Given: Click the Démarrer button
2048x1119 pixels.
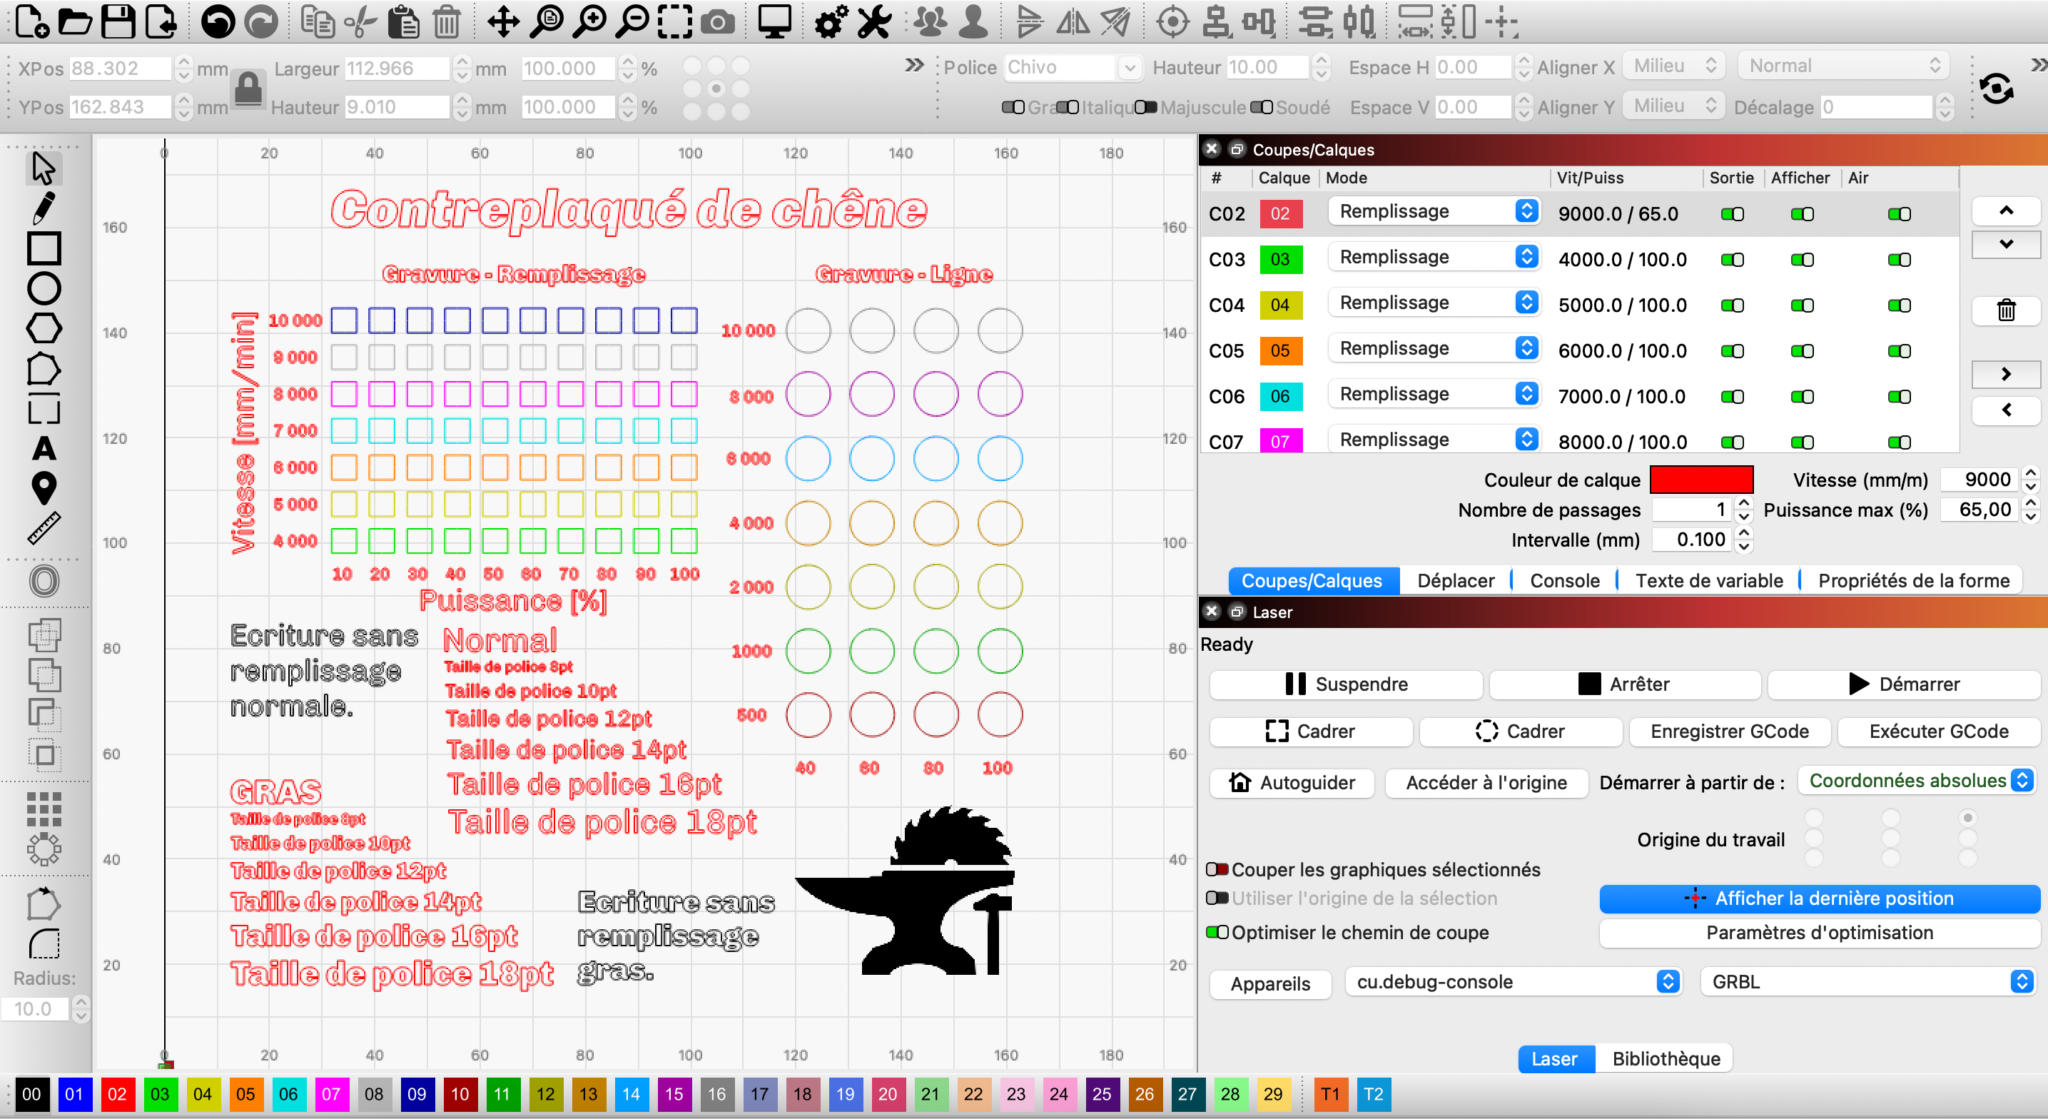Looking at the screenshot, I should [1903, 684].
